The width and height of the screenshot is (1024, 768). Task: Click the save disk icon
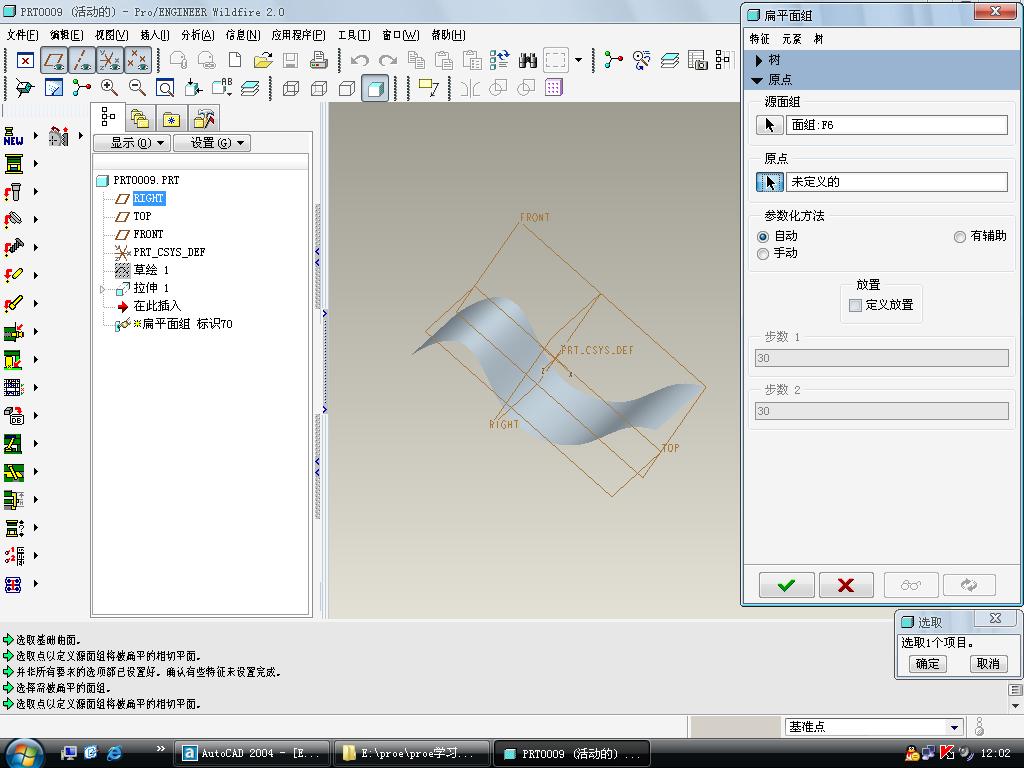pos(291,61)
